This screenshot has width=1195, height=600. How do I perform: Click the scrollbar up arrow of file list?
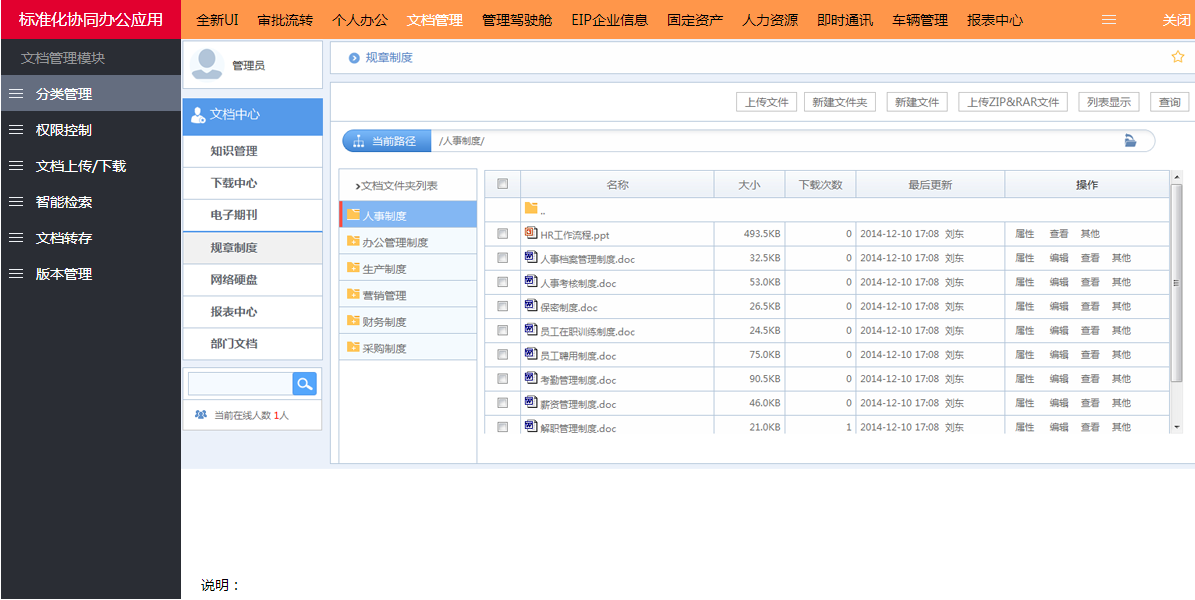point(1176,177)
